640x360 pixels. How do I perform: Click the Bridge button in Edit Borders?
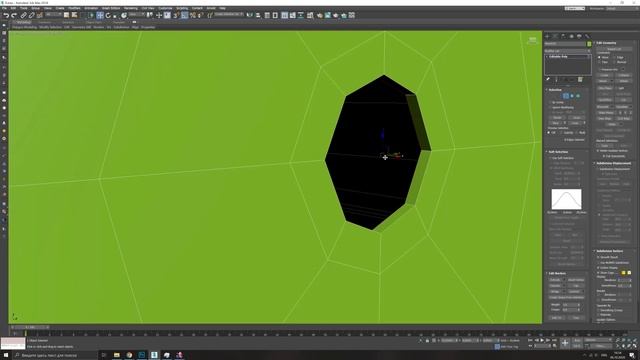pos(555,291)
